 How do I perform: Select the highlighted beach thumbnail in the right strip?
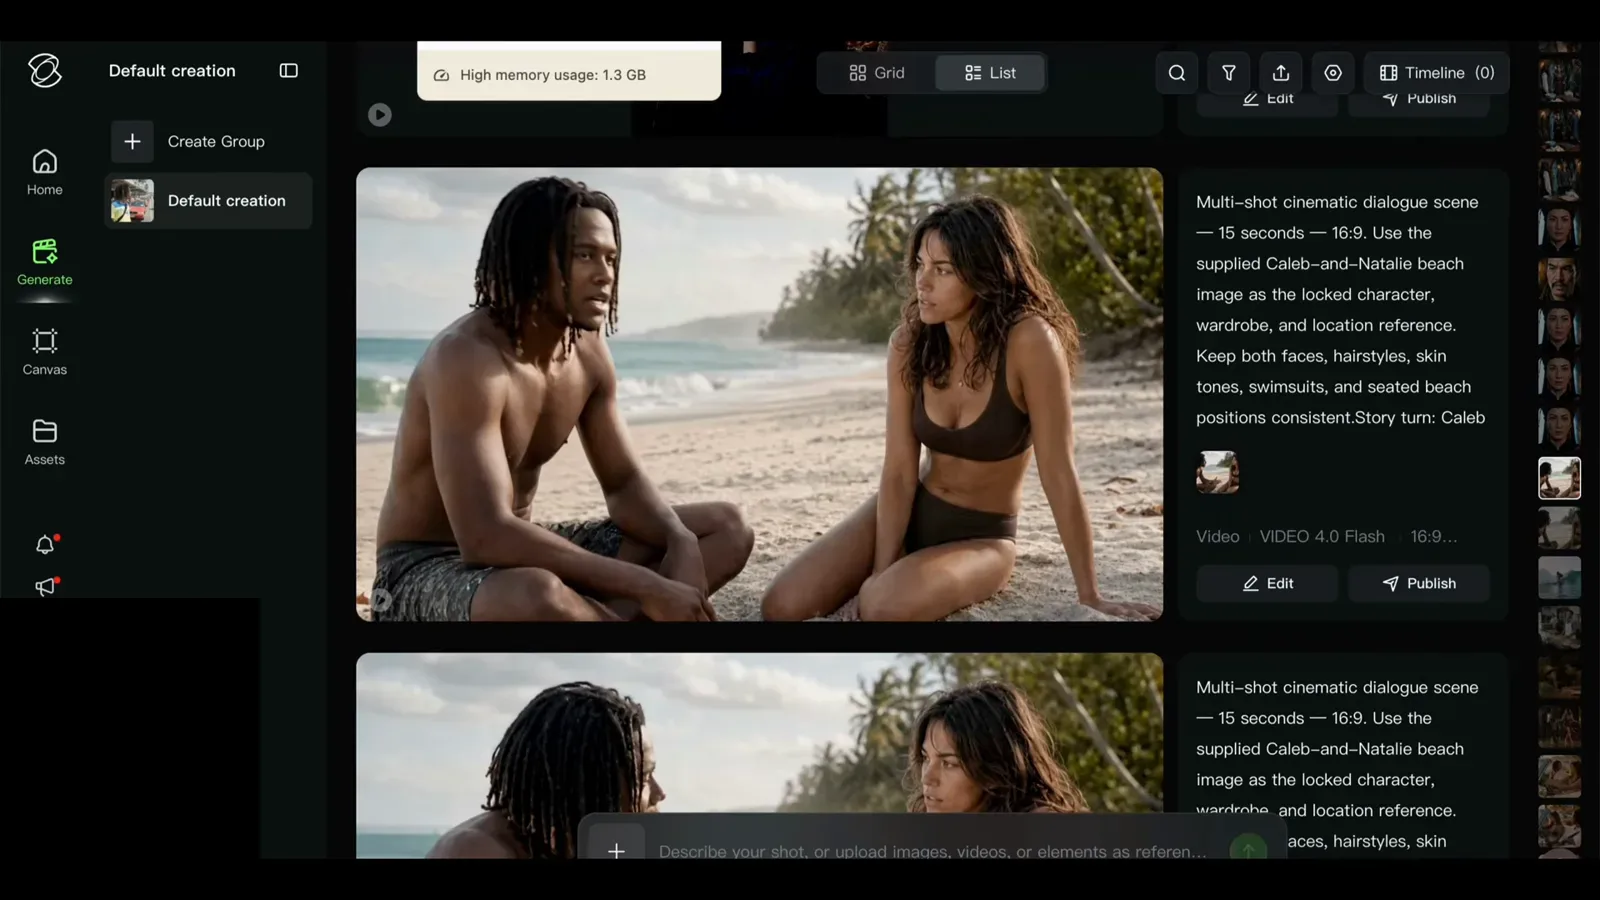[x=1559, y=478]
